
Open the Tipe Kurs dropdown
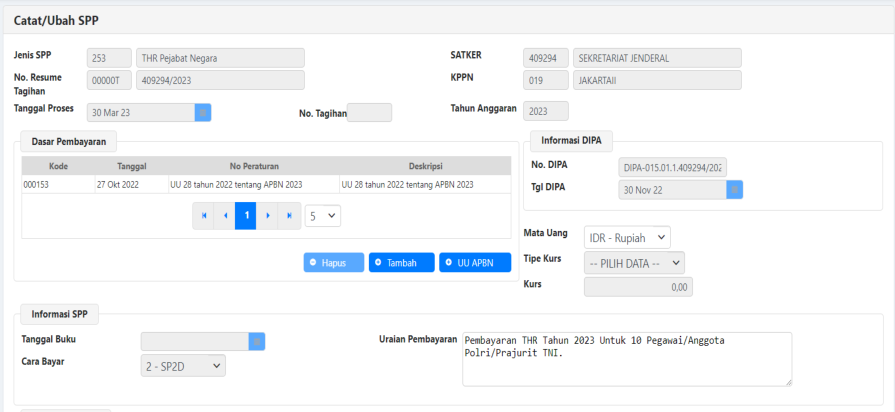634,262
